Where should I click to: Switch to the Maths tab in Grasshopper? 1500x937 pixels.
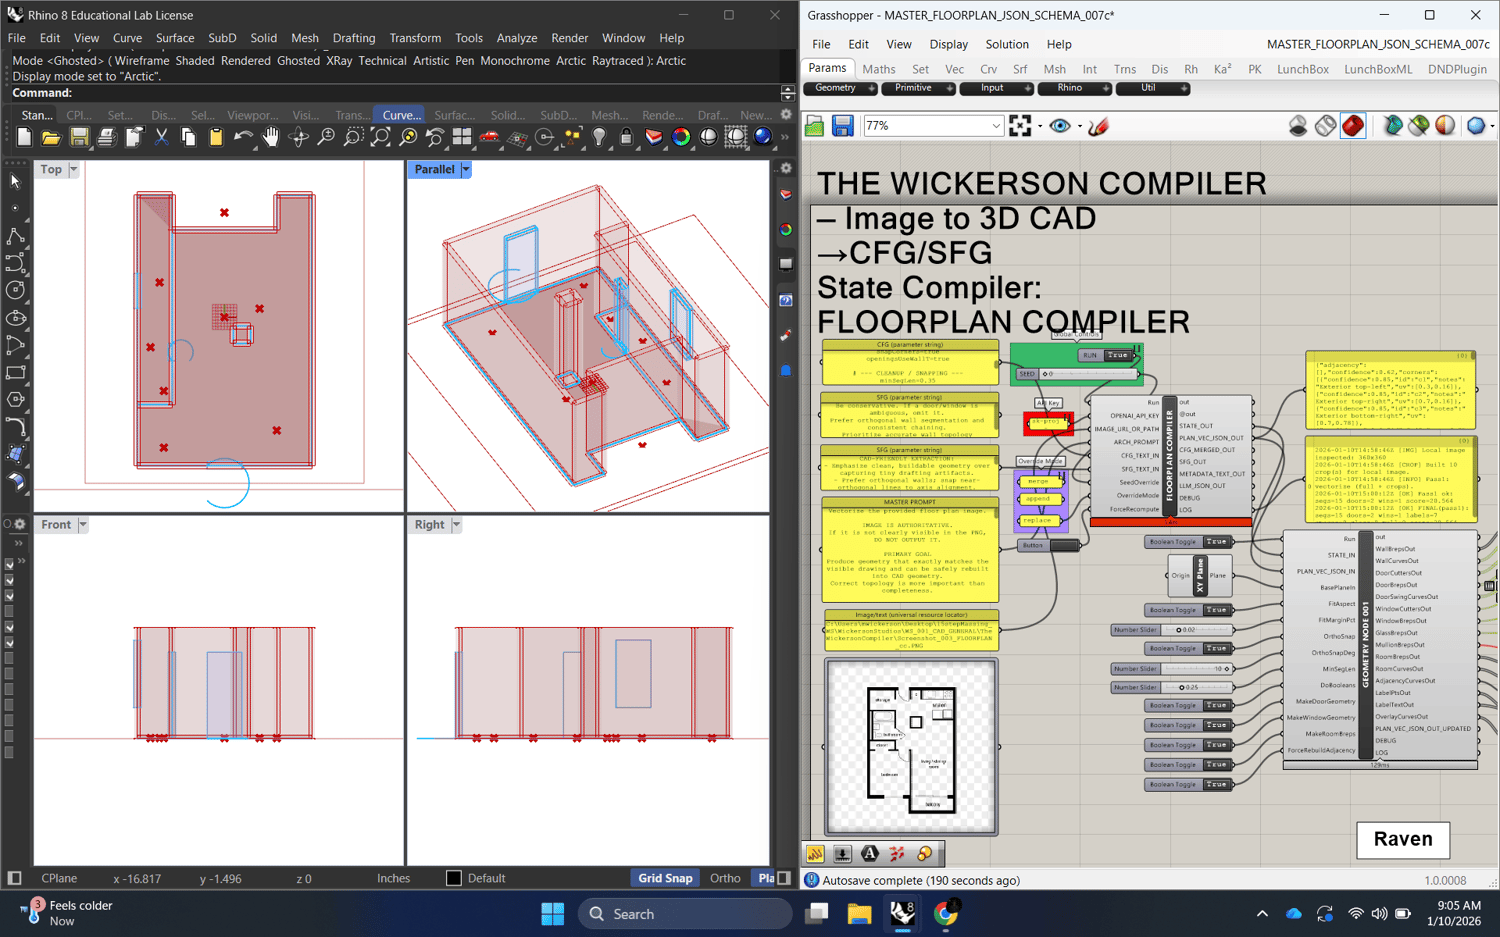(879, 69)
